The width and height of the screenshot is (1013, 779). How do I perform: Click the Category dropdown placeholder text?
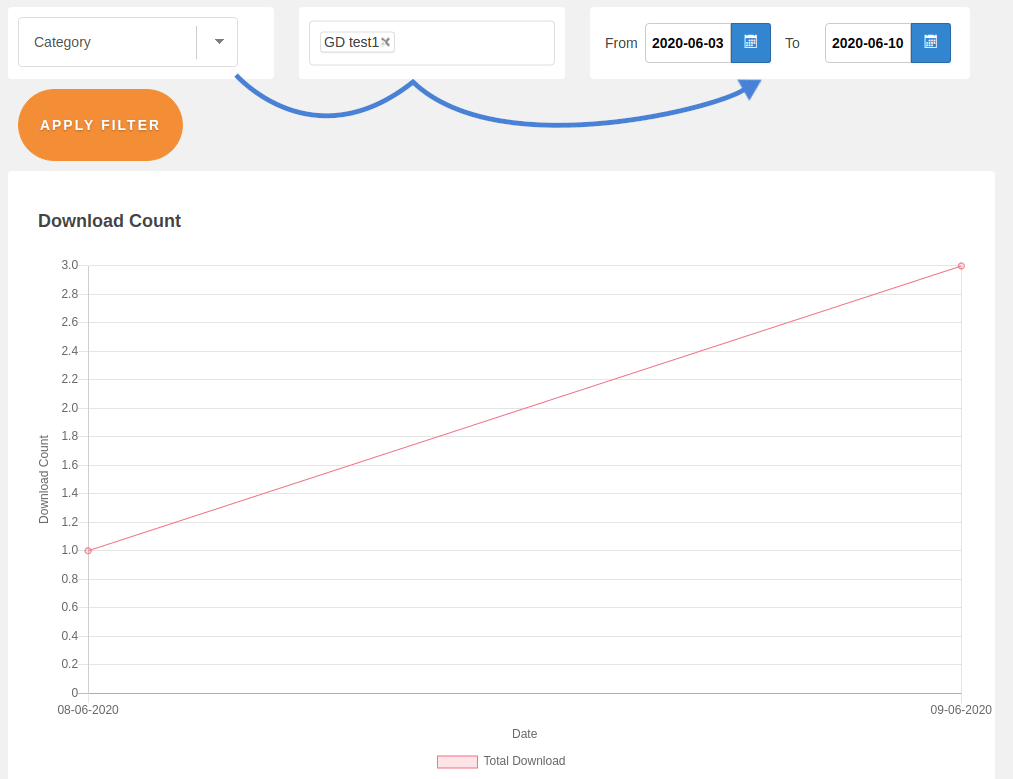click(x=63, y=42)
